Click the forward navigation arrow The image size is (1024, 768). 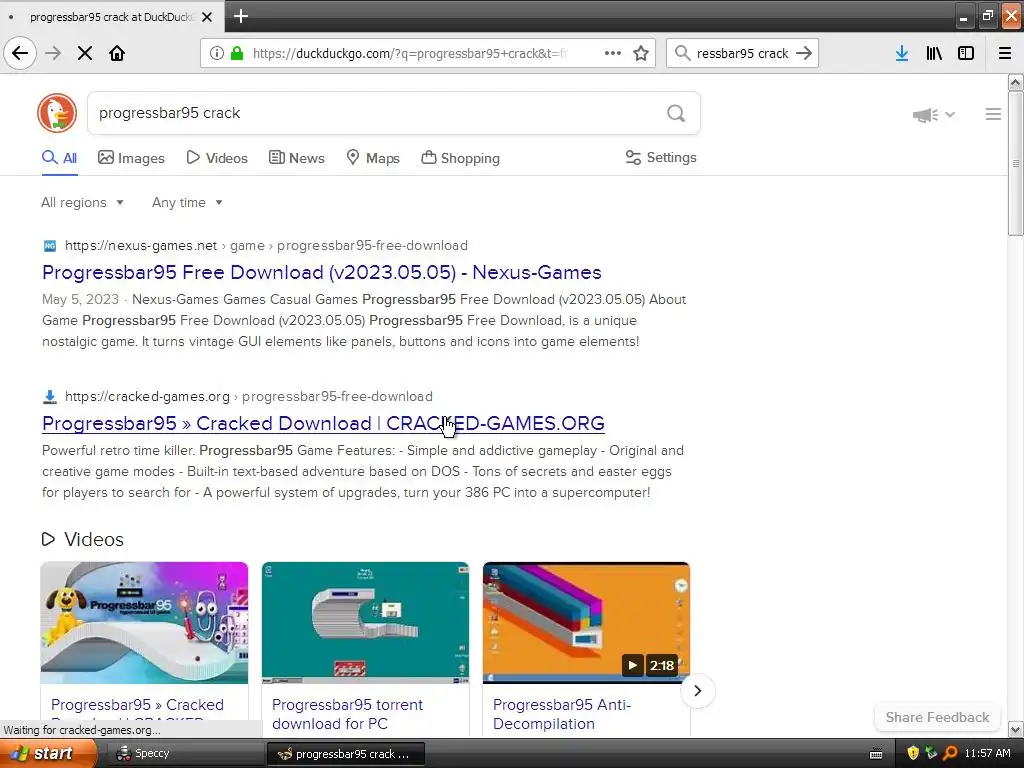[x=53, y=53]
